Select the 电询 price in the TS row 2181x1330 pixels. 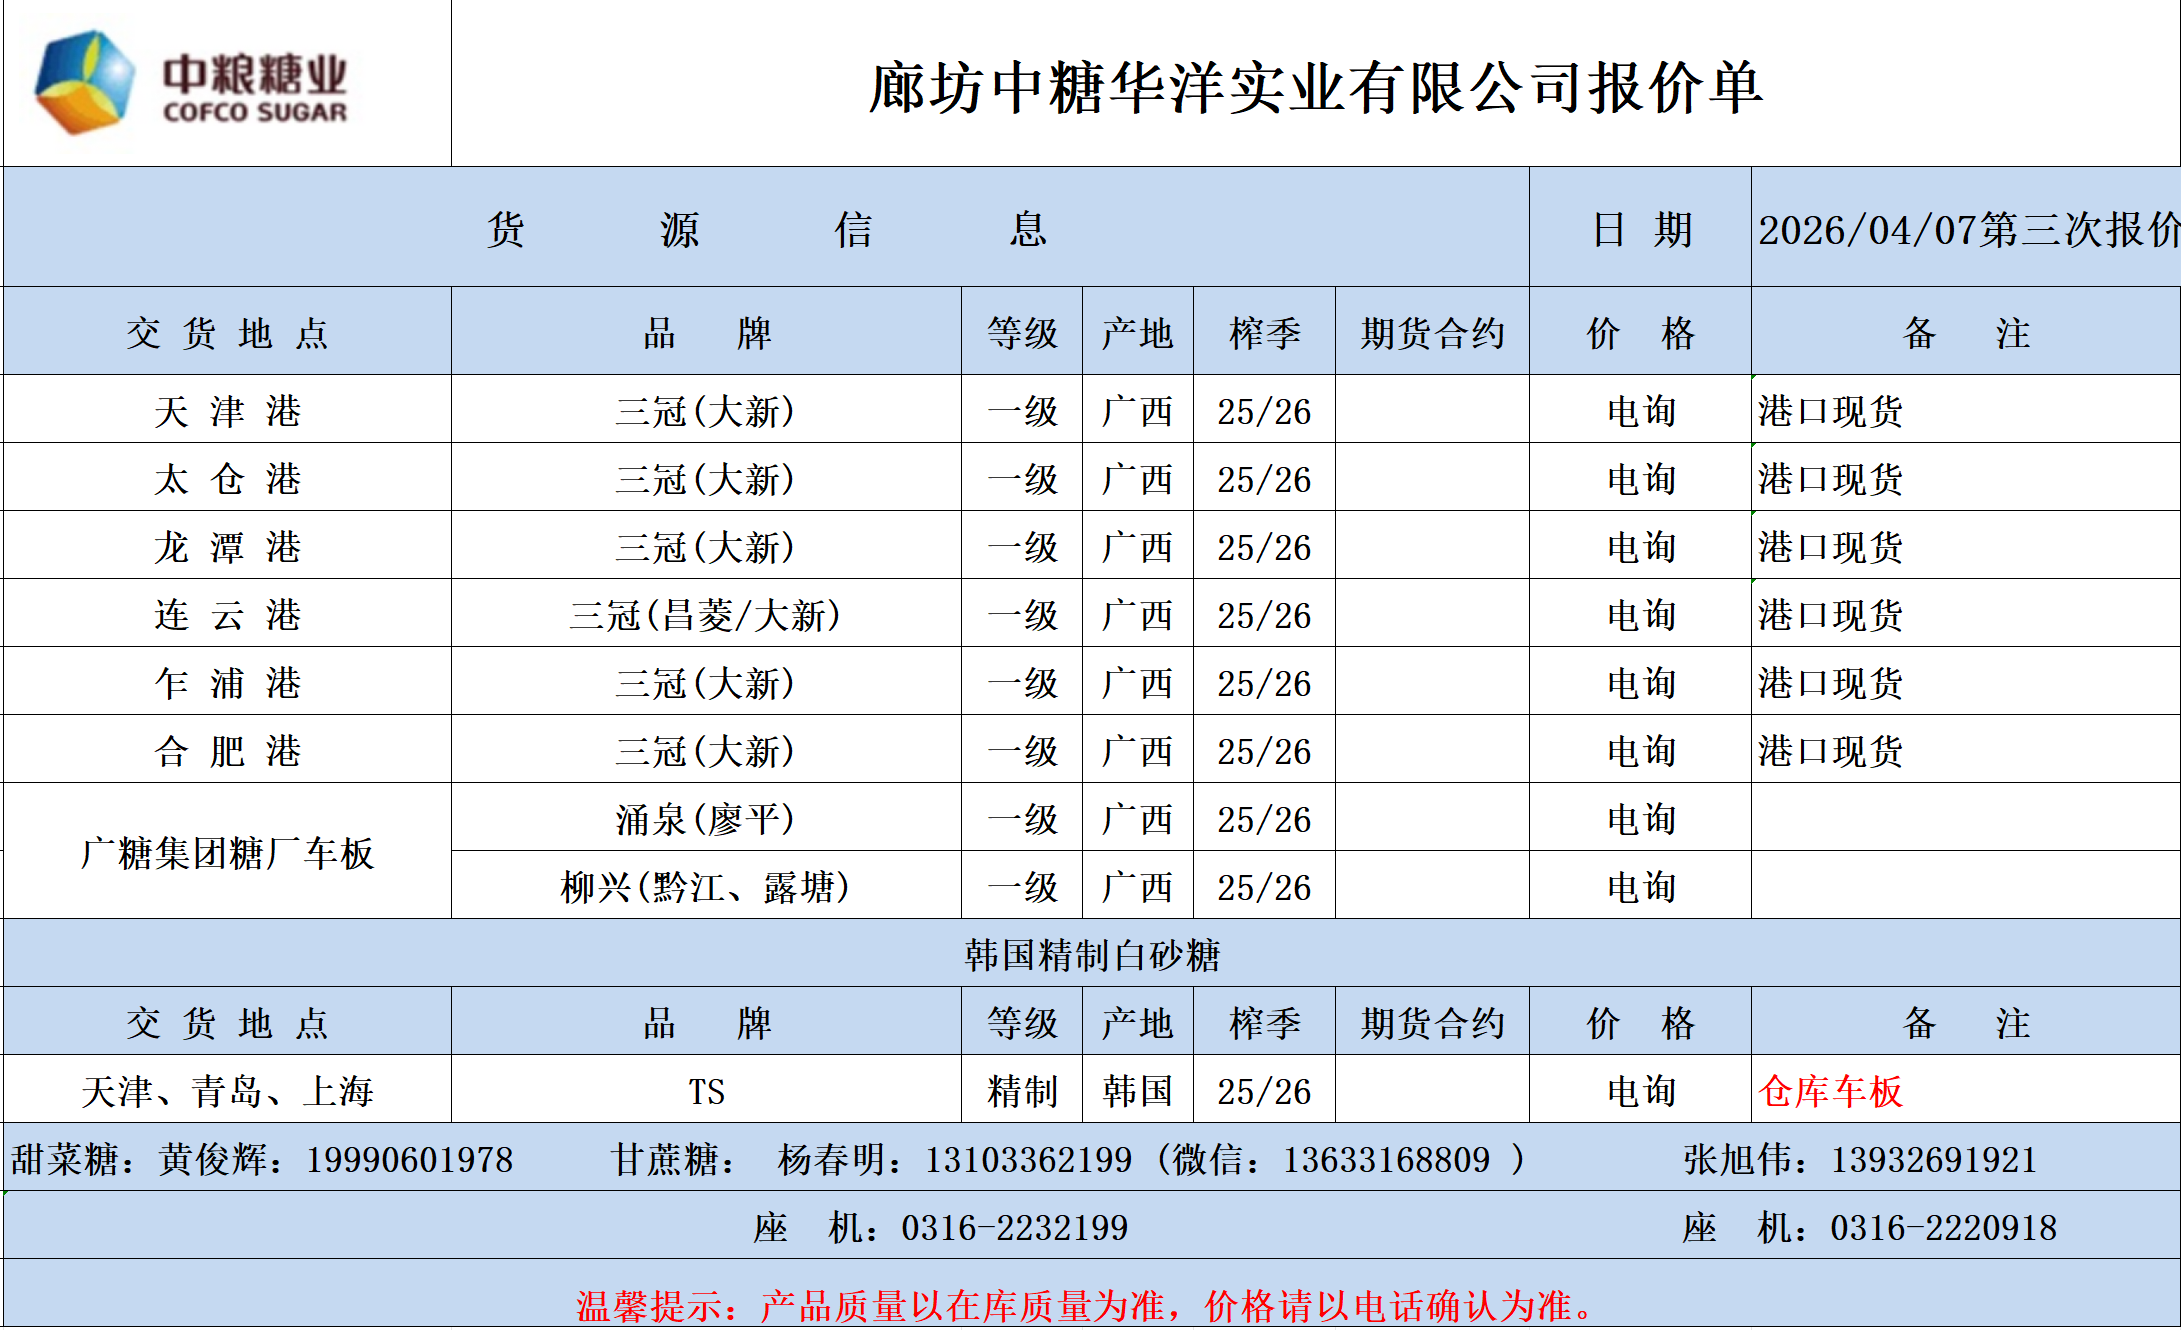1641,1091
